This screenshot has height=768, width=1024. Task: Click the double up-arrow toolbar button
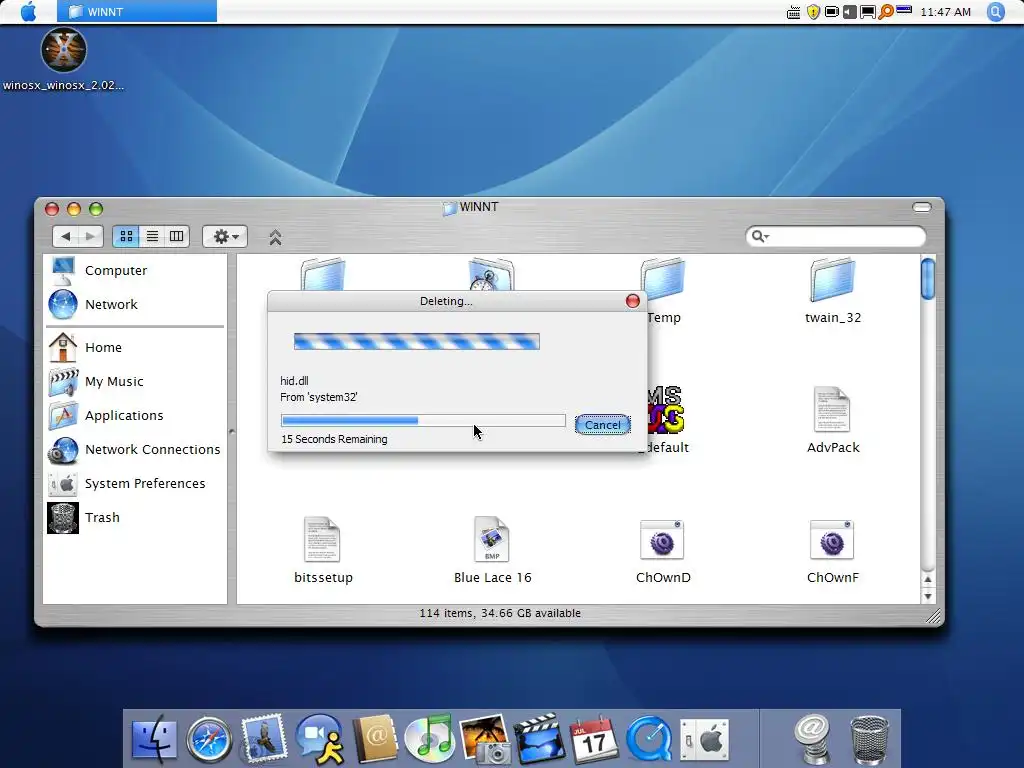pyautogui.click(x=275, y=237)
